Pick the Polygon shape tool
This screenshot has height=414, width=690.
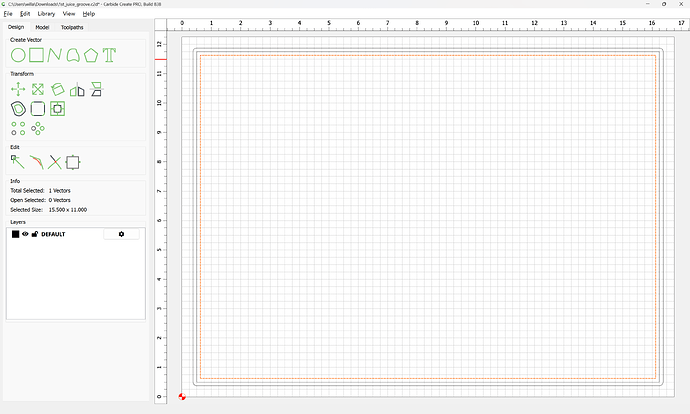click(91, 55)
